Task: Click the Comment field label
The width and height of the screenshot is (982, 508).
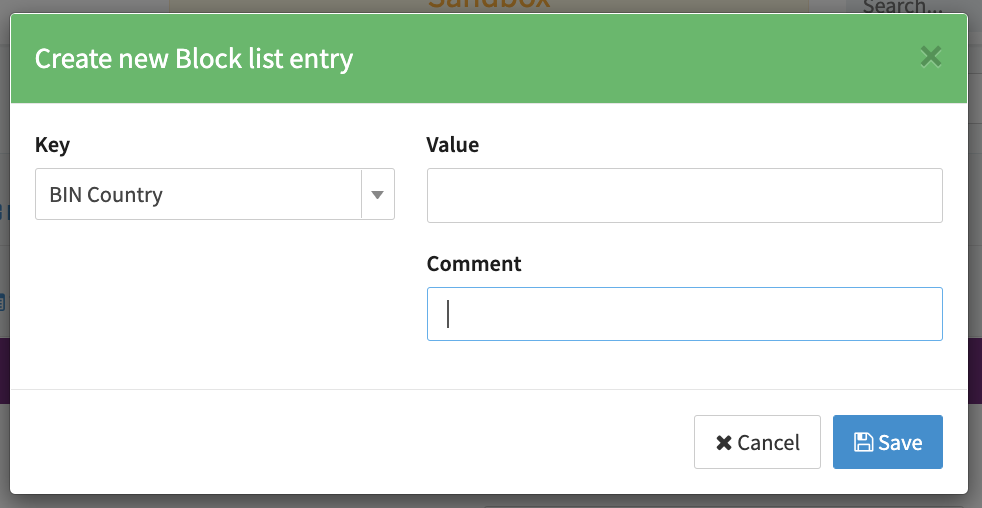Action: coord(474,264)
